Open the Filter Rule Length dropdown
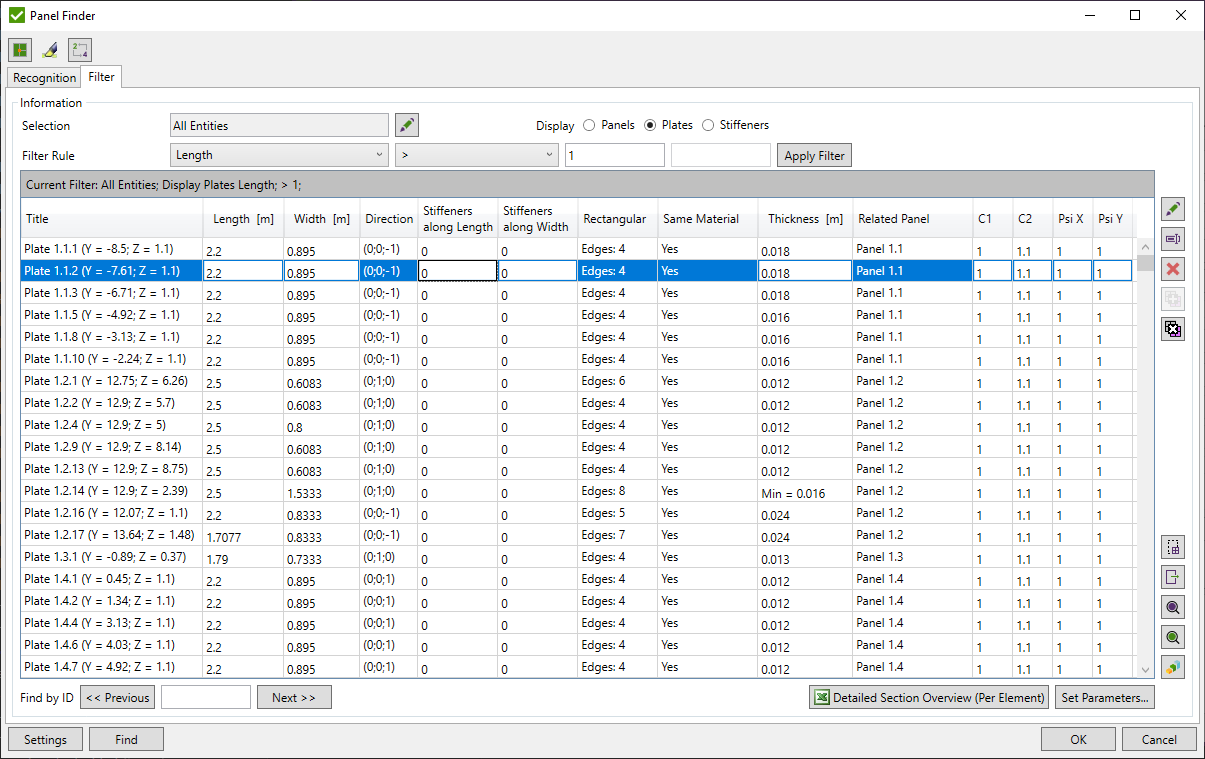 click(279, 155)
